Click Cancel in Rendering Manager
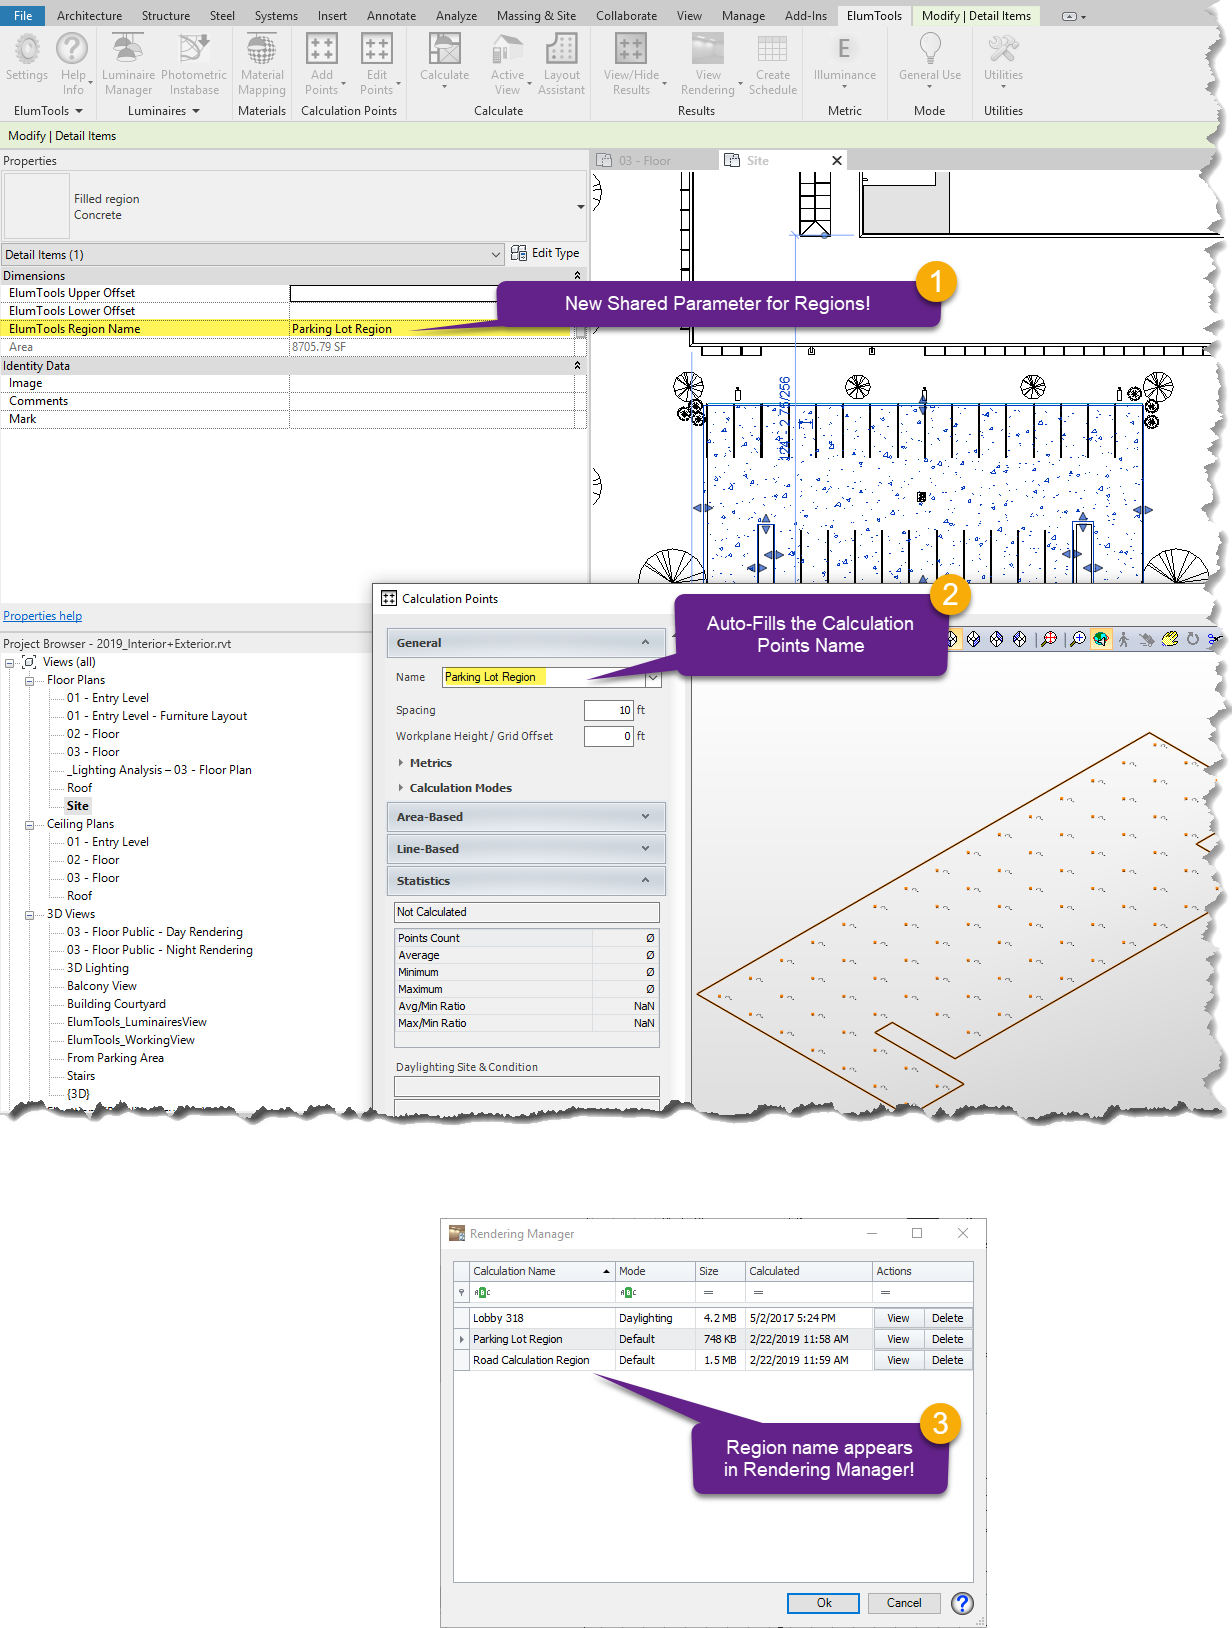Screen dimensions: 1232x1628 [904, 1603]
